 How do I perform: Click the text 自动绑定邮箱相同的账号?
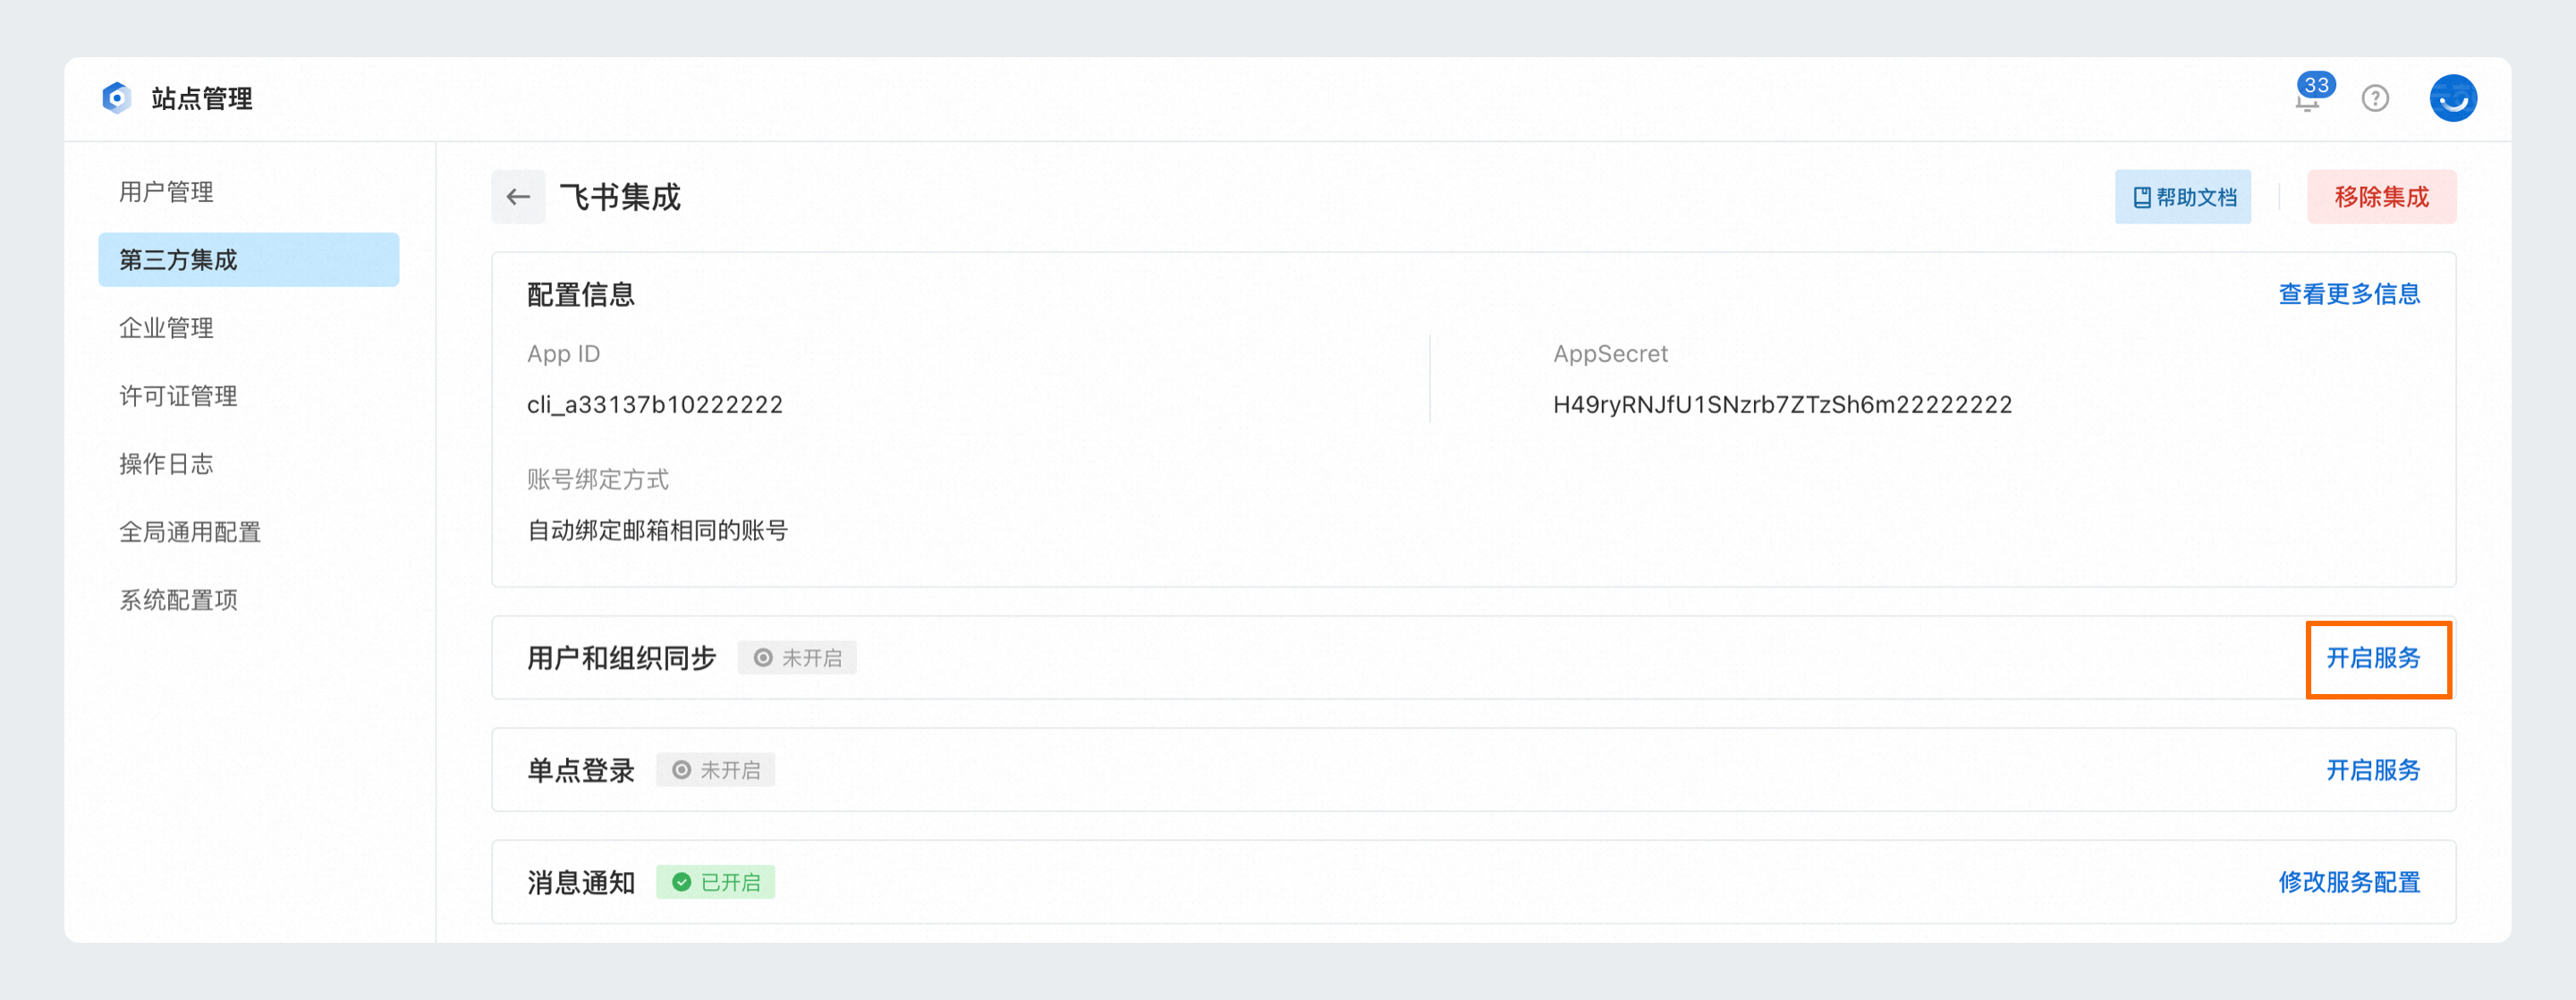click(657, 530)
